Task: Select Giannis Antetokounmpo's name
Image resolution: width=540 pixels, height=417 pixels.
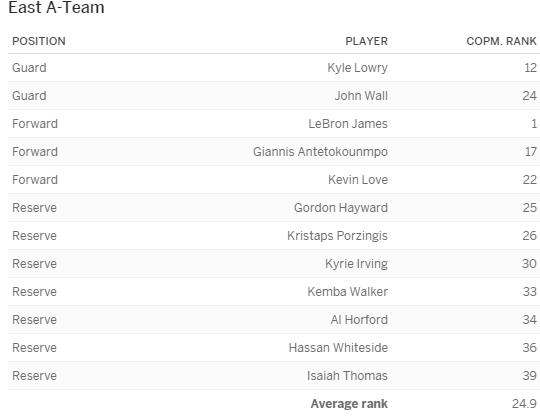Action: coord(320,152)
